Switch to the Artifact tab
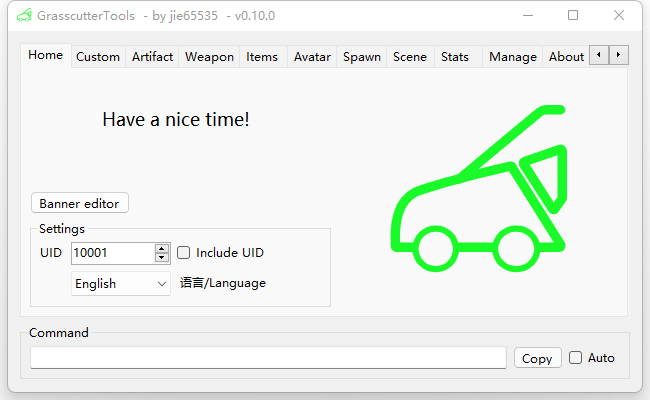The image size is (650, 400). coord(152,57)
